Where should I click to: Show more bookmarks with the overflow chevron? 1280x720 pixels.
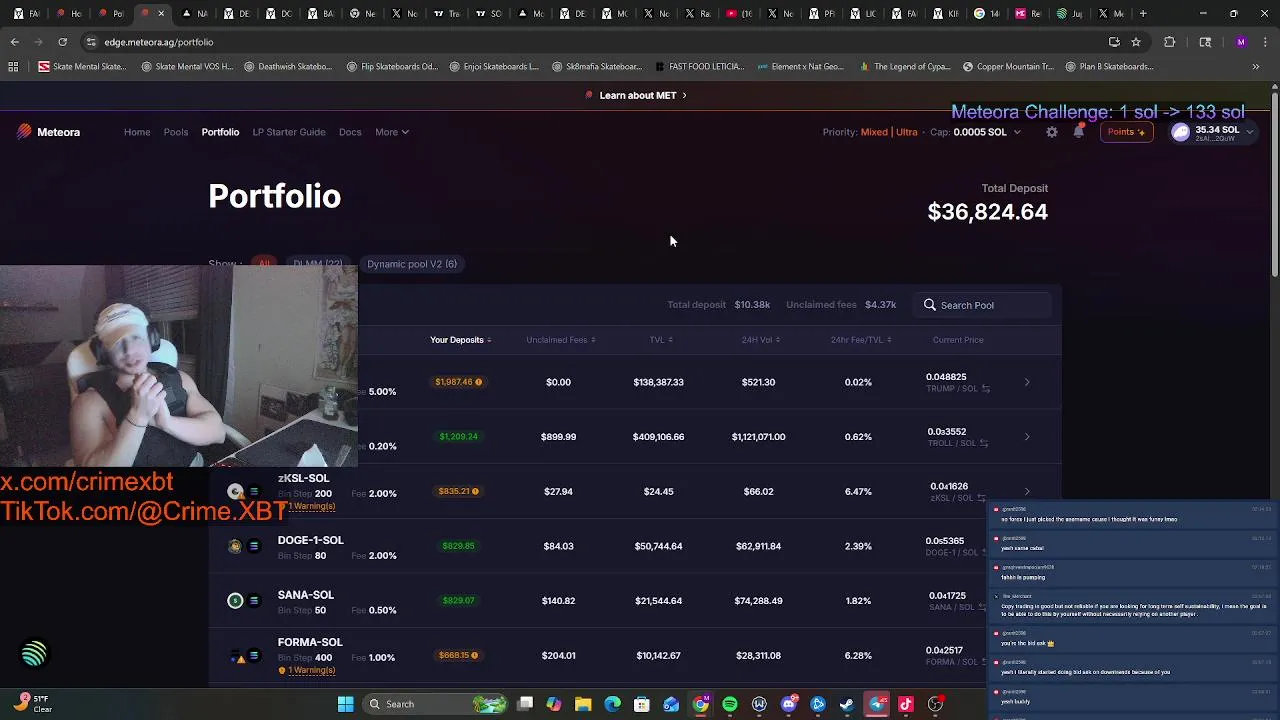coord(1256,67)
